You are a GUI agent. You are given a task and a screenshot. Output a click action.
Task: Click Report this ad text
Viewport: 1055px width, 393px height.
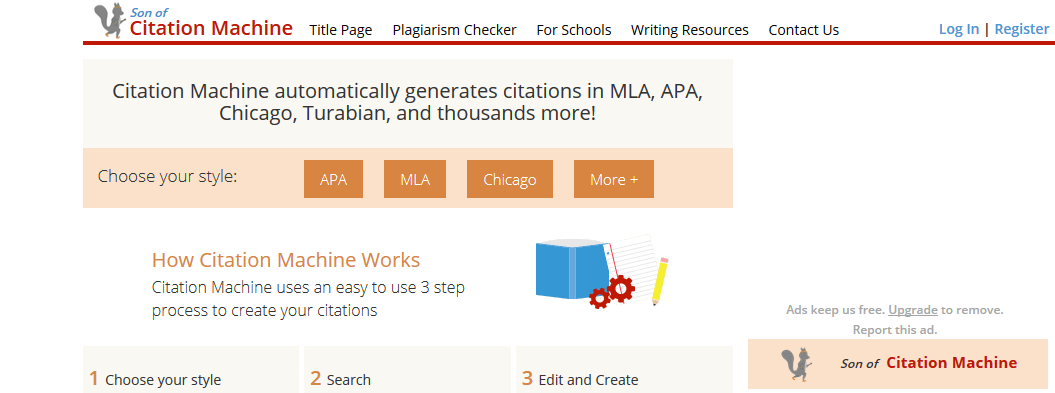click(895, 330)
